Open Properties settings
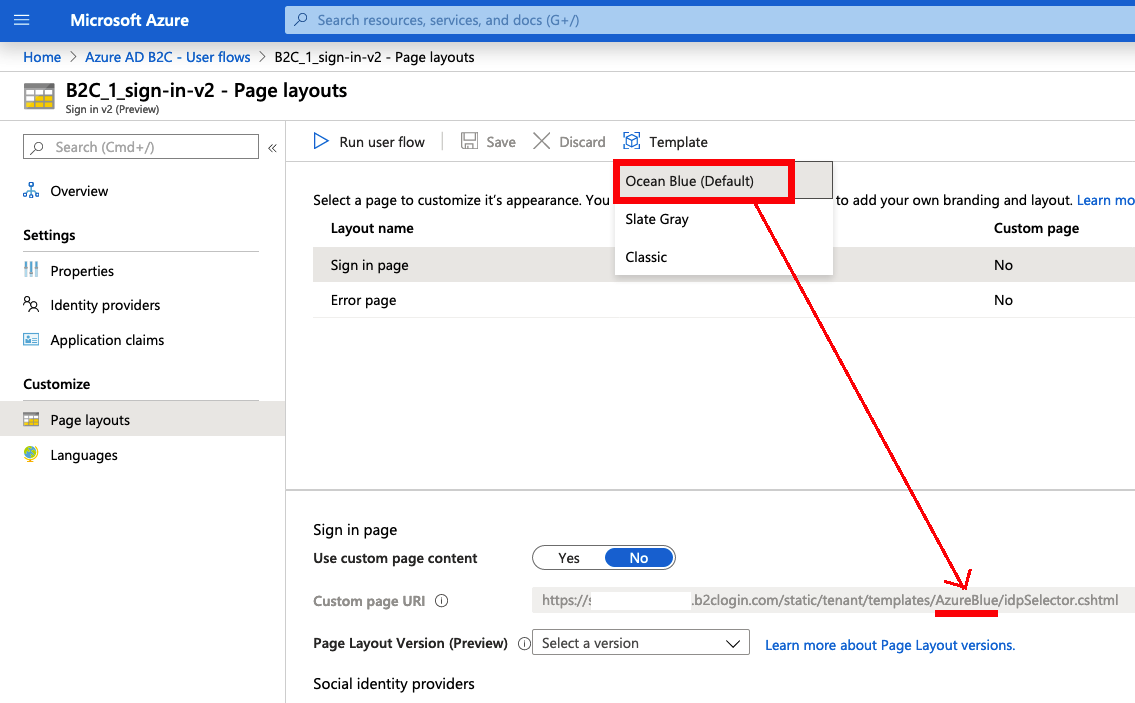The height and width of the screenshot is (703, 1135). 82,271
